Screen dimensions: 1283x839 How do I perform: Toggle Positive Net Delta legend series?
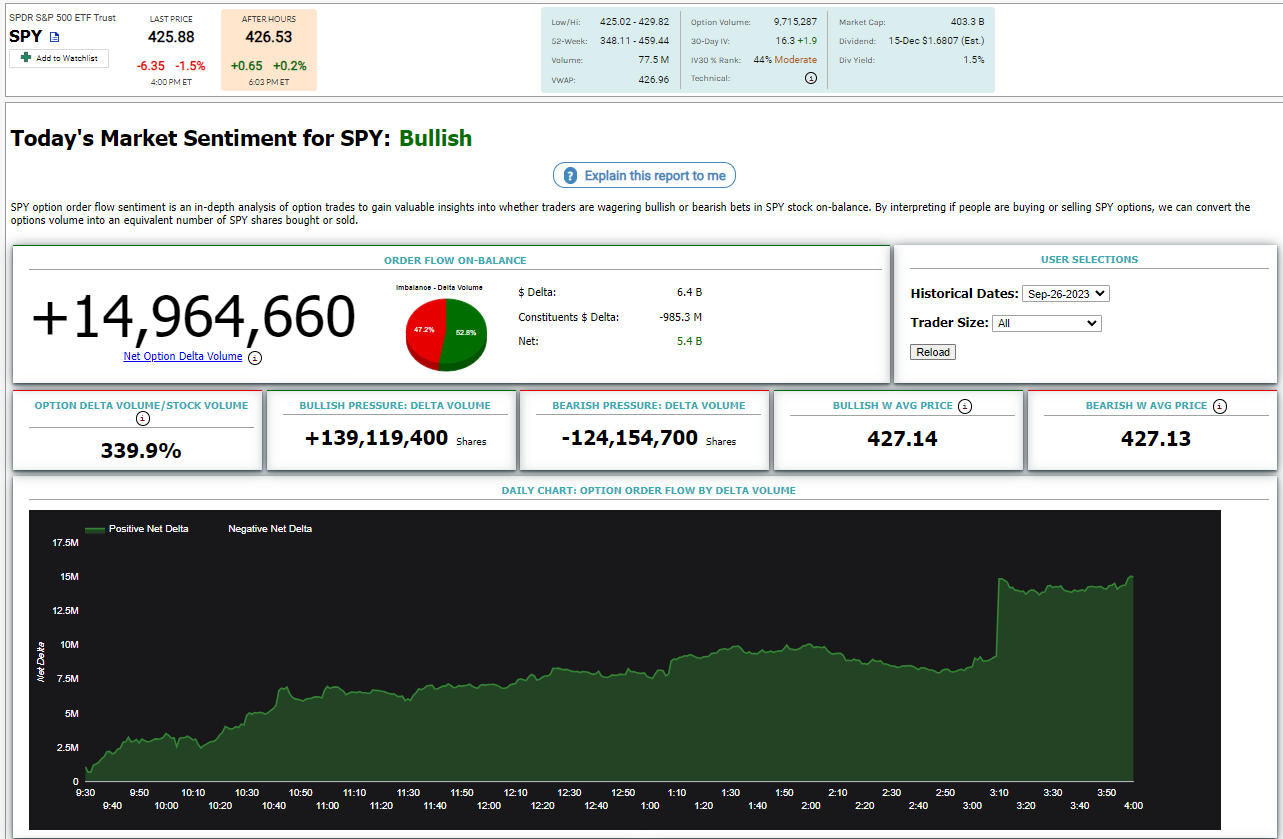(x=137, y=529)
